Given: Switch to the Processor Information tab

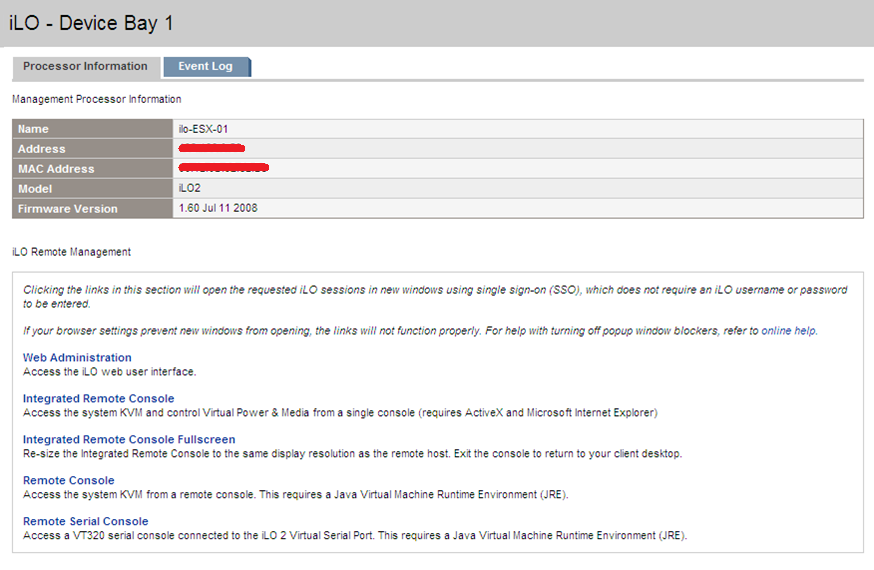Looking at the screenshot, I should click(85, 66).
